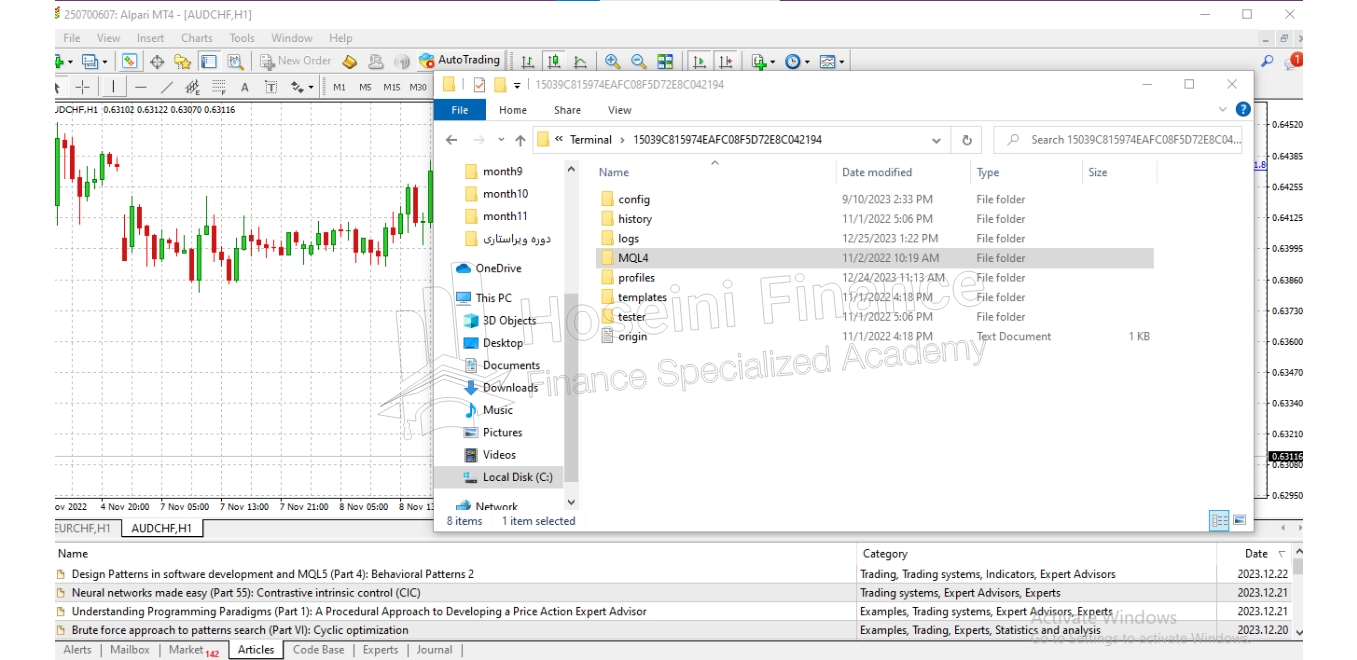Image resolution: width=1357 pixels, height=660 pixels.
Task: Switch to details view layout
Action: click(1219, 520)
